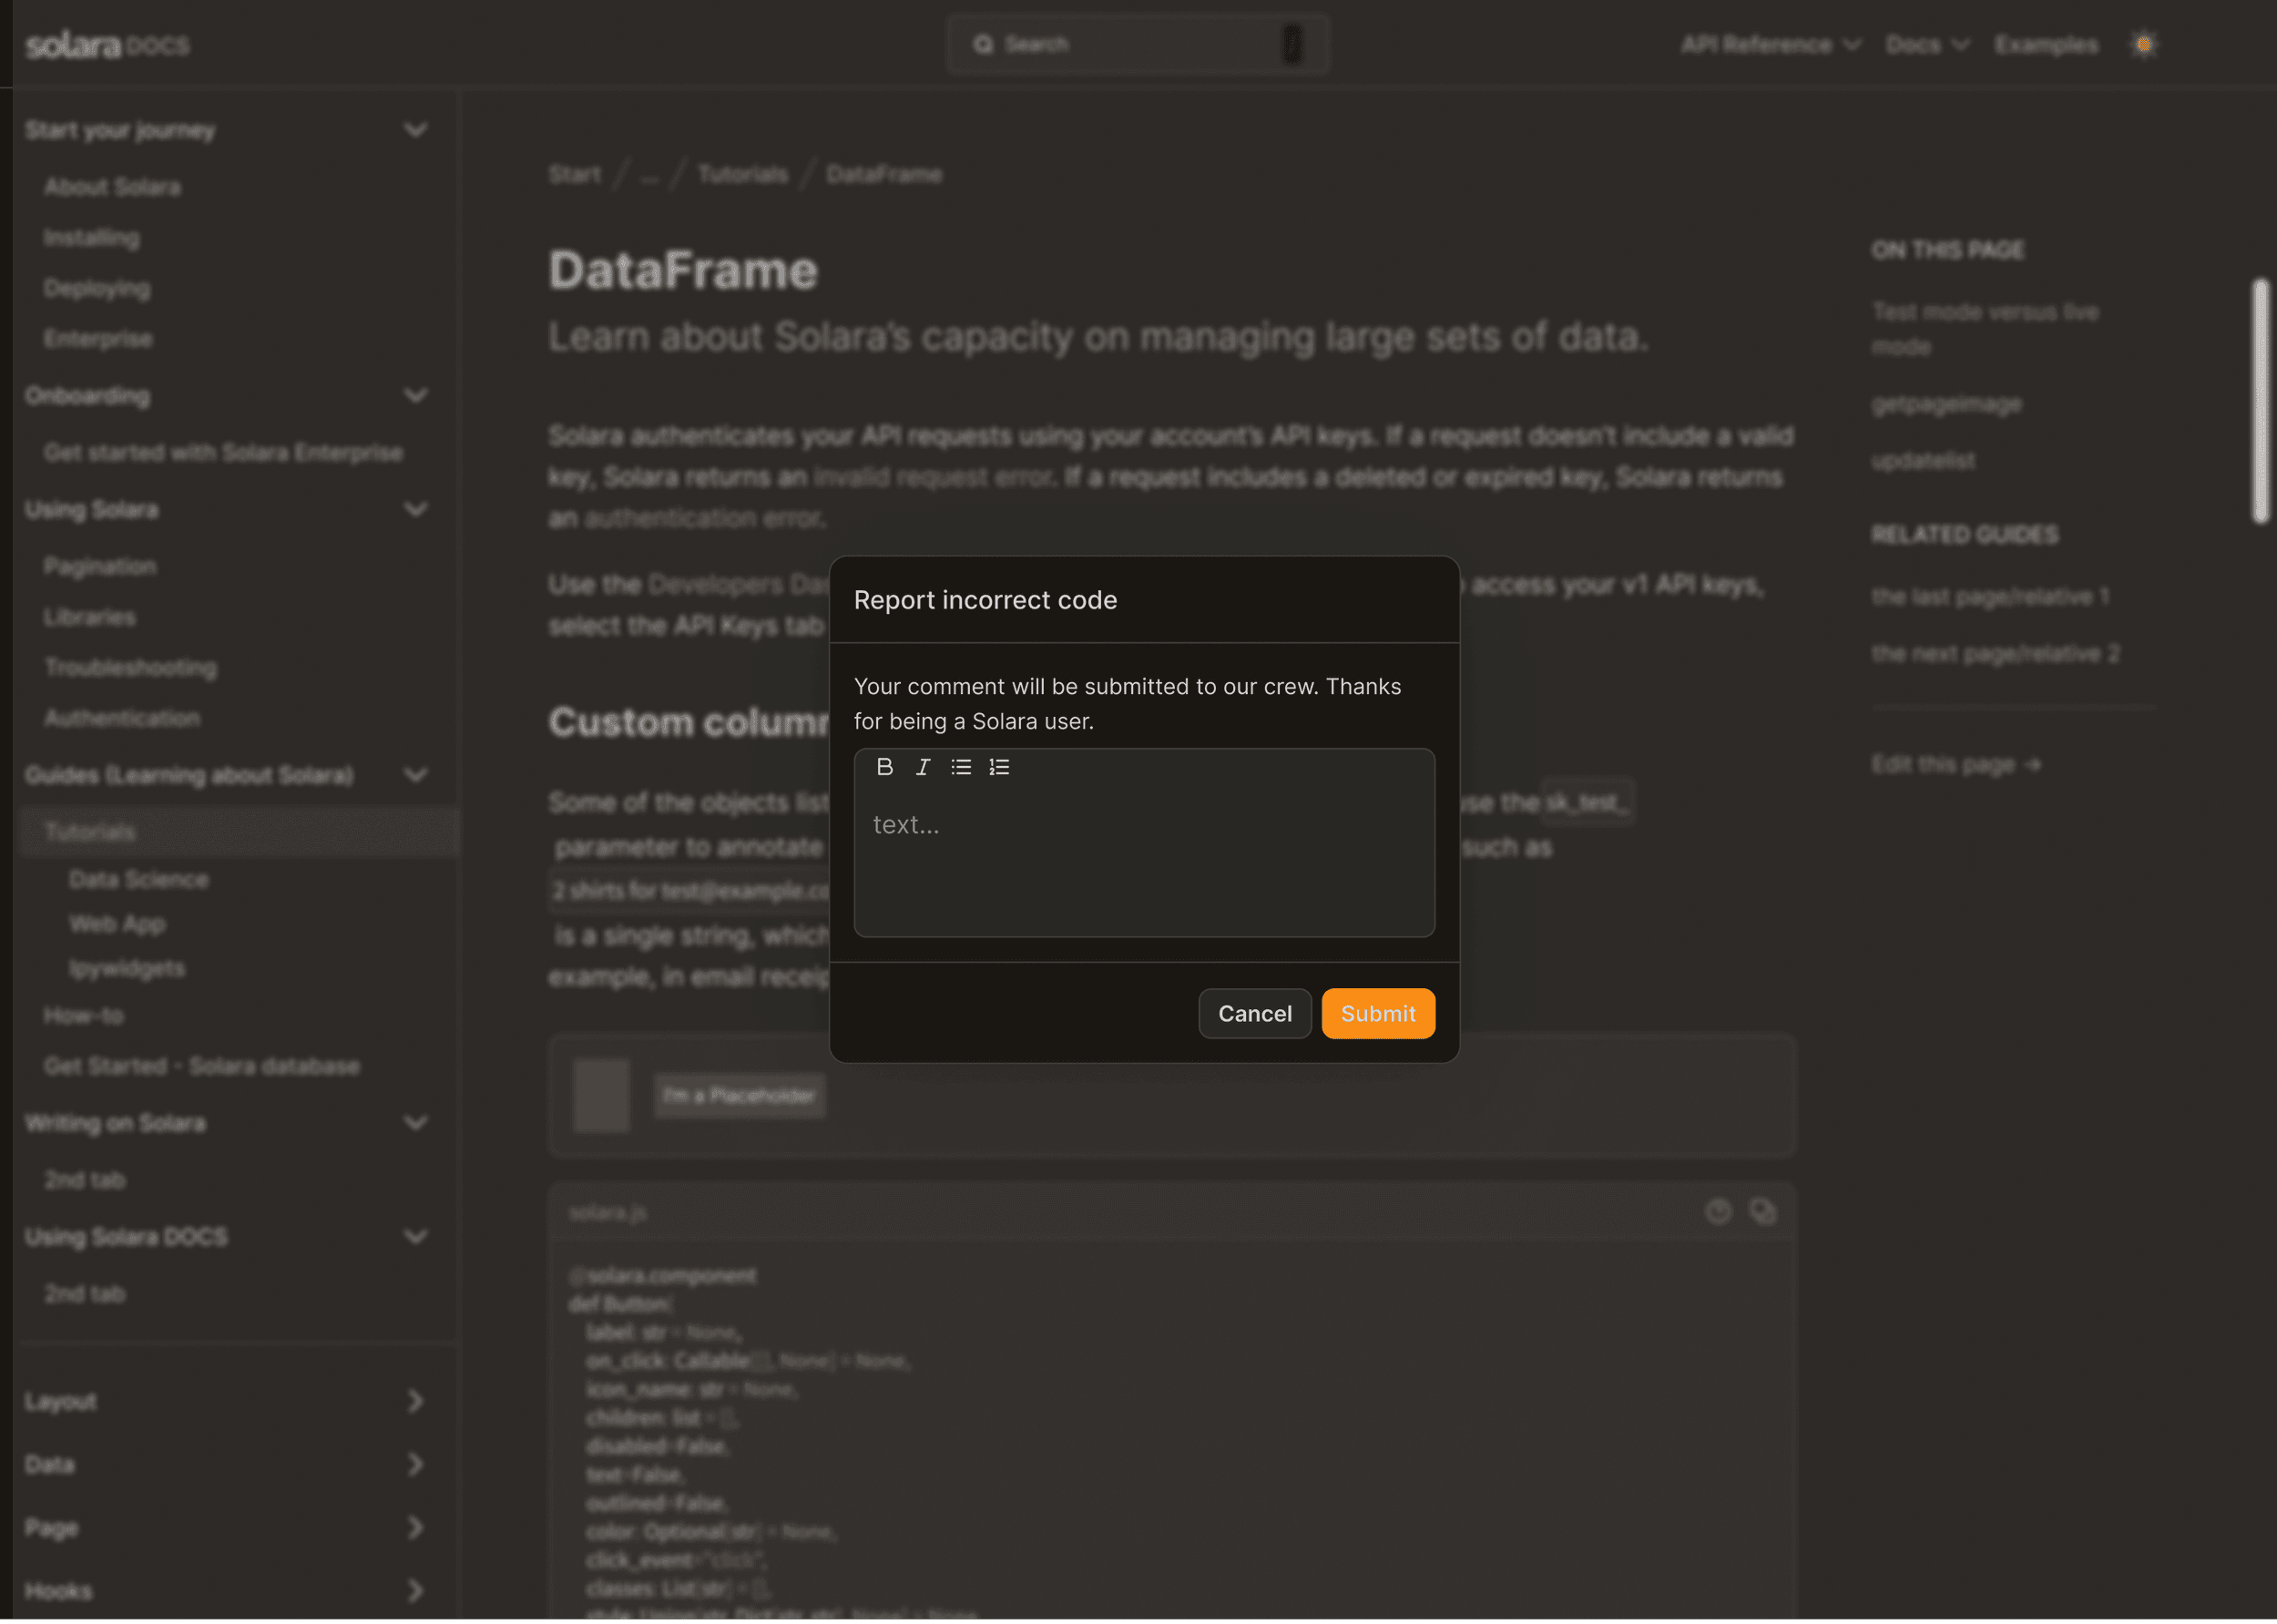Image resolution: width=2277 pixels, height=1624 pixels.
Task: Open Troubleshooting page in sidebar
Action: tap(130, 667)
